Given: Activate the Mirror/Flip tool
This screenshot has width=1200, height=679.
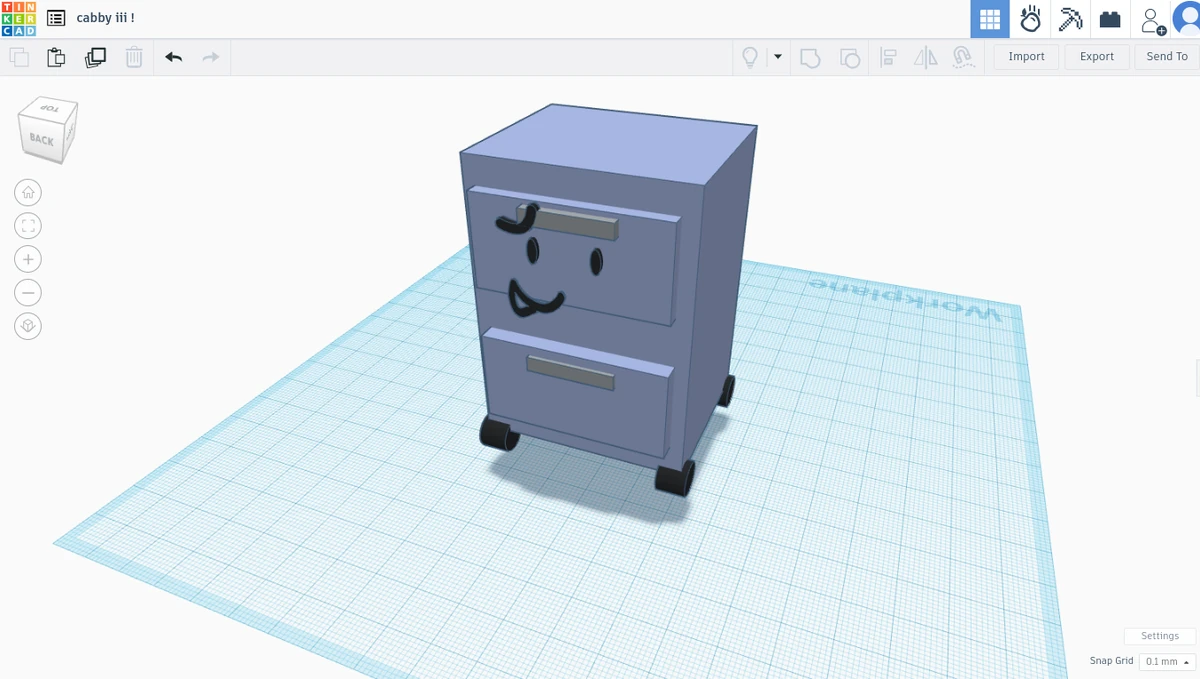Looking at the screenshot, I should (926, 57).
